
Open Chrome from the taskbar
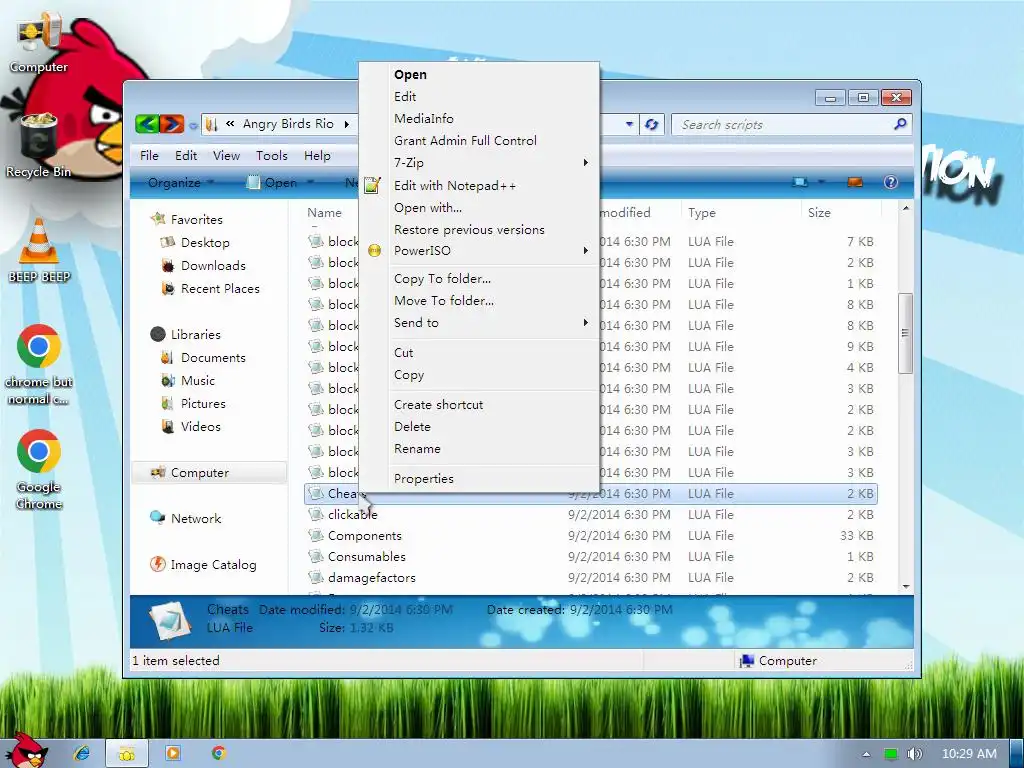(219, 753)
